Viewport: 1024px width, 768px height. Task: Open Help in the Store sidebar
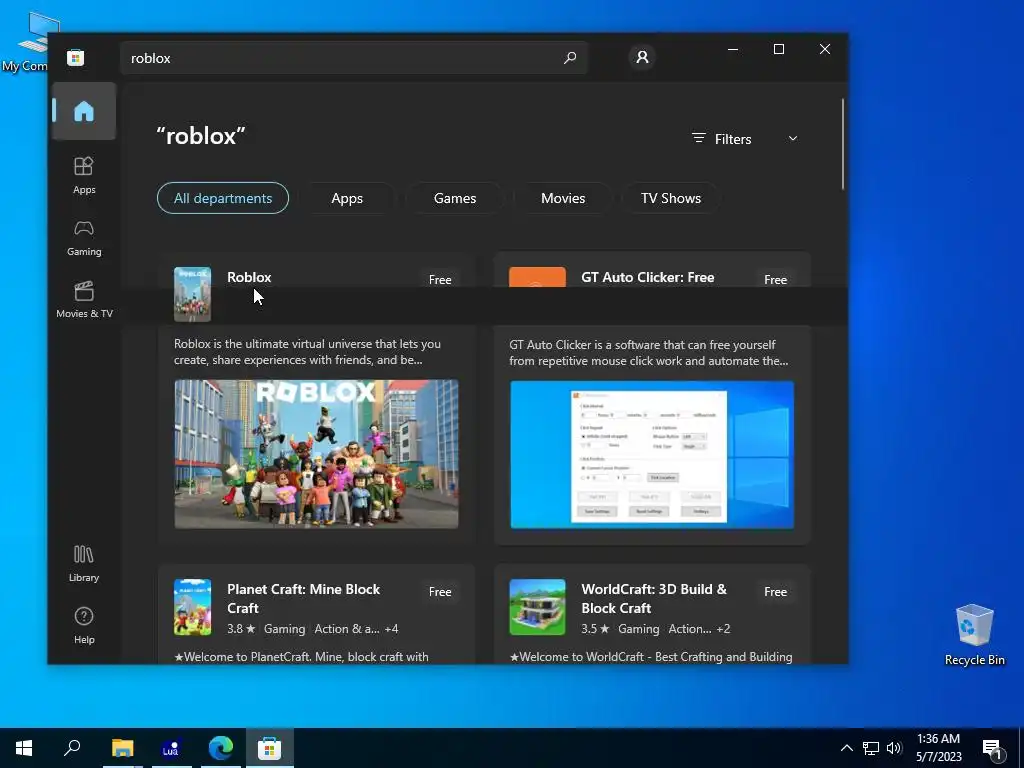pos(84,625)
